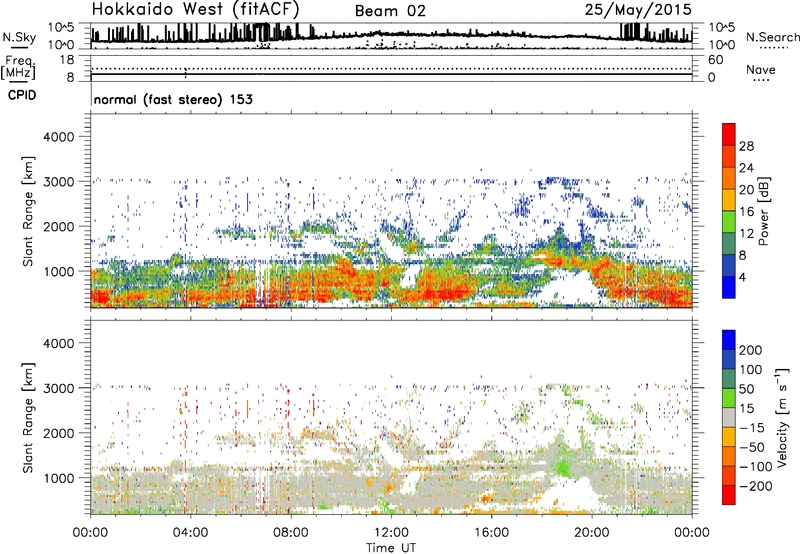Click the bright green segment of velocity color bar
Image resolution: width=800 pixels, height=554 pixels.
click(729, 398)
